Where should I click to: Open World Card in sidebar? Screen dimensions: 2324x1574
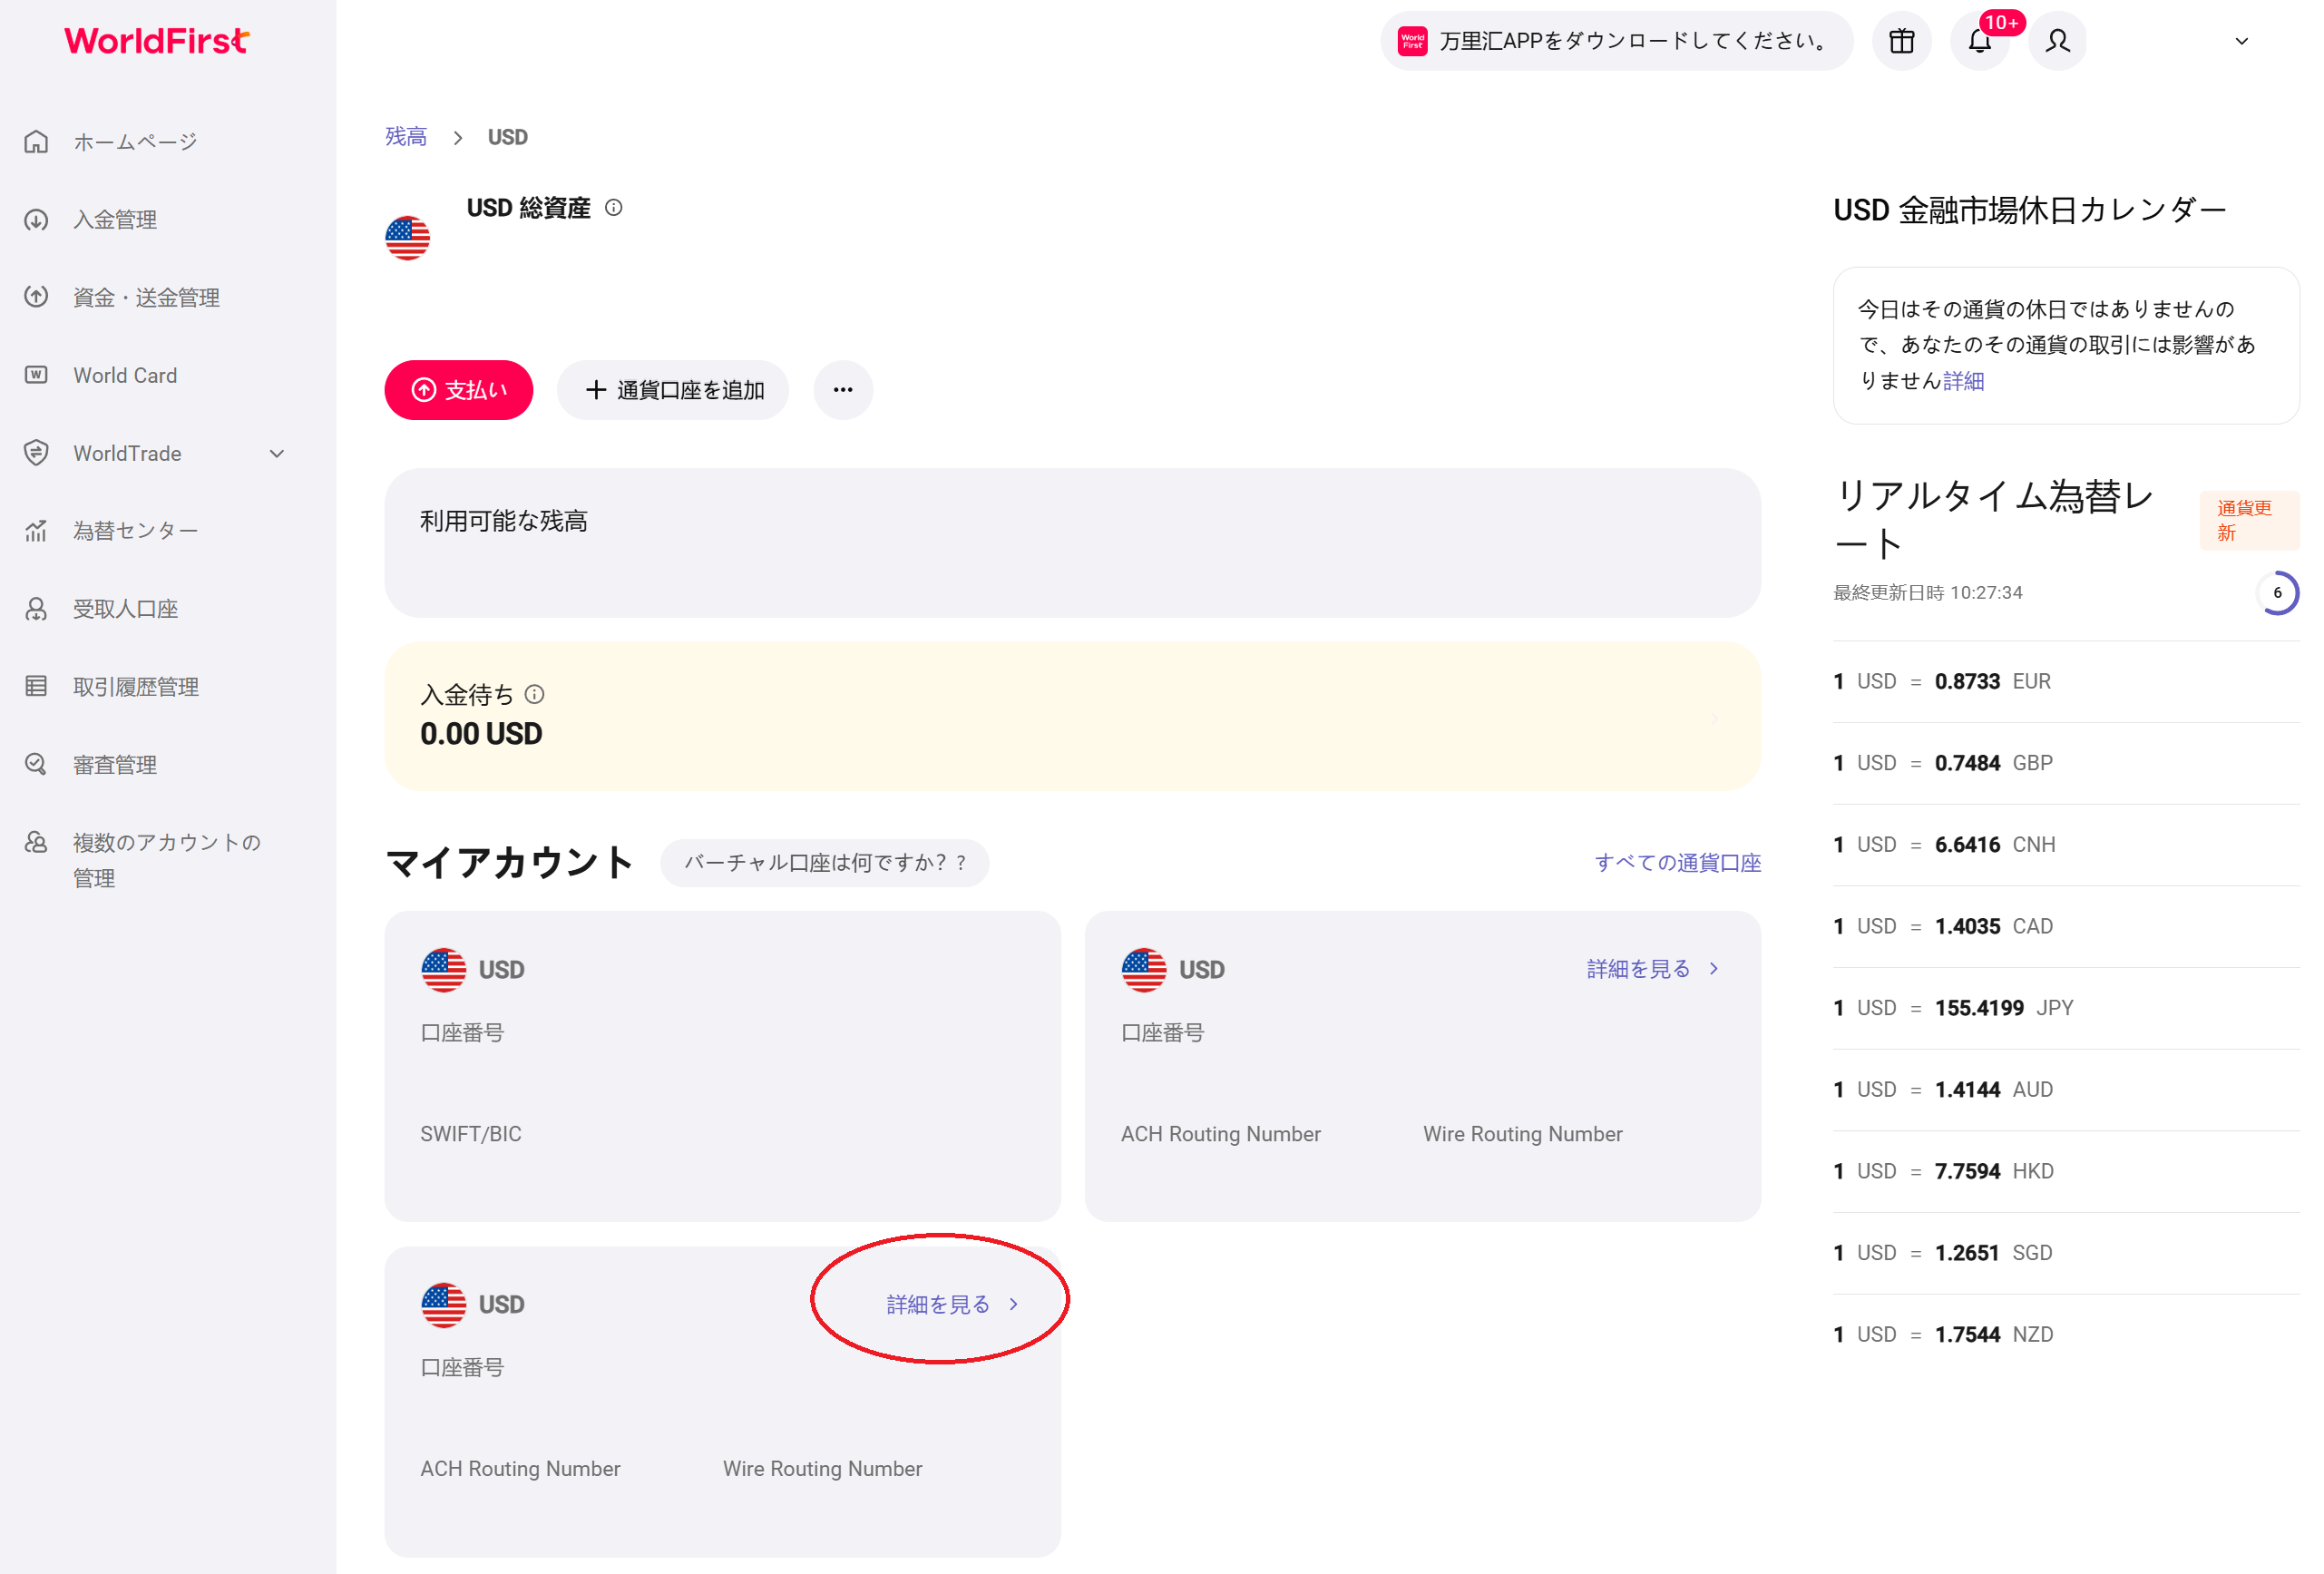pyautogui.click(x=125, y=375)
